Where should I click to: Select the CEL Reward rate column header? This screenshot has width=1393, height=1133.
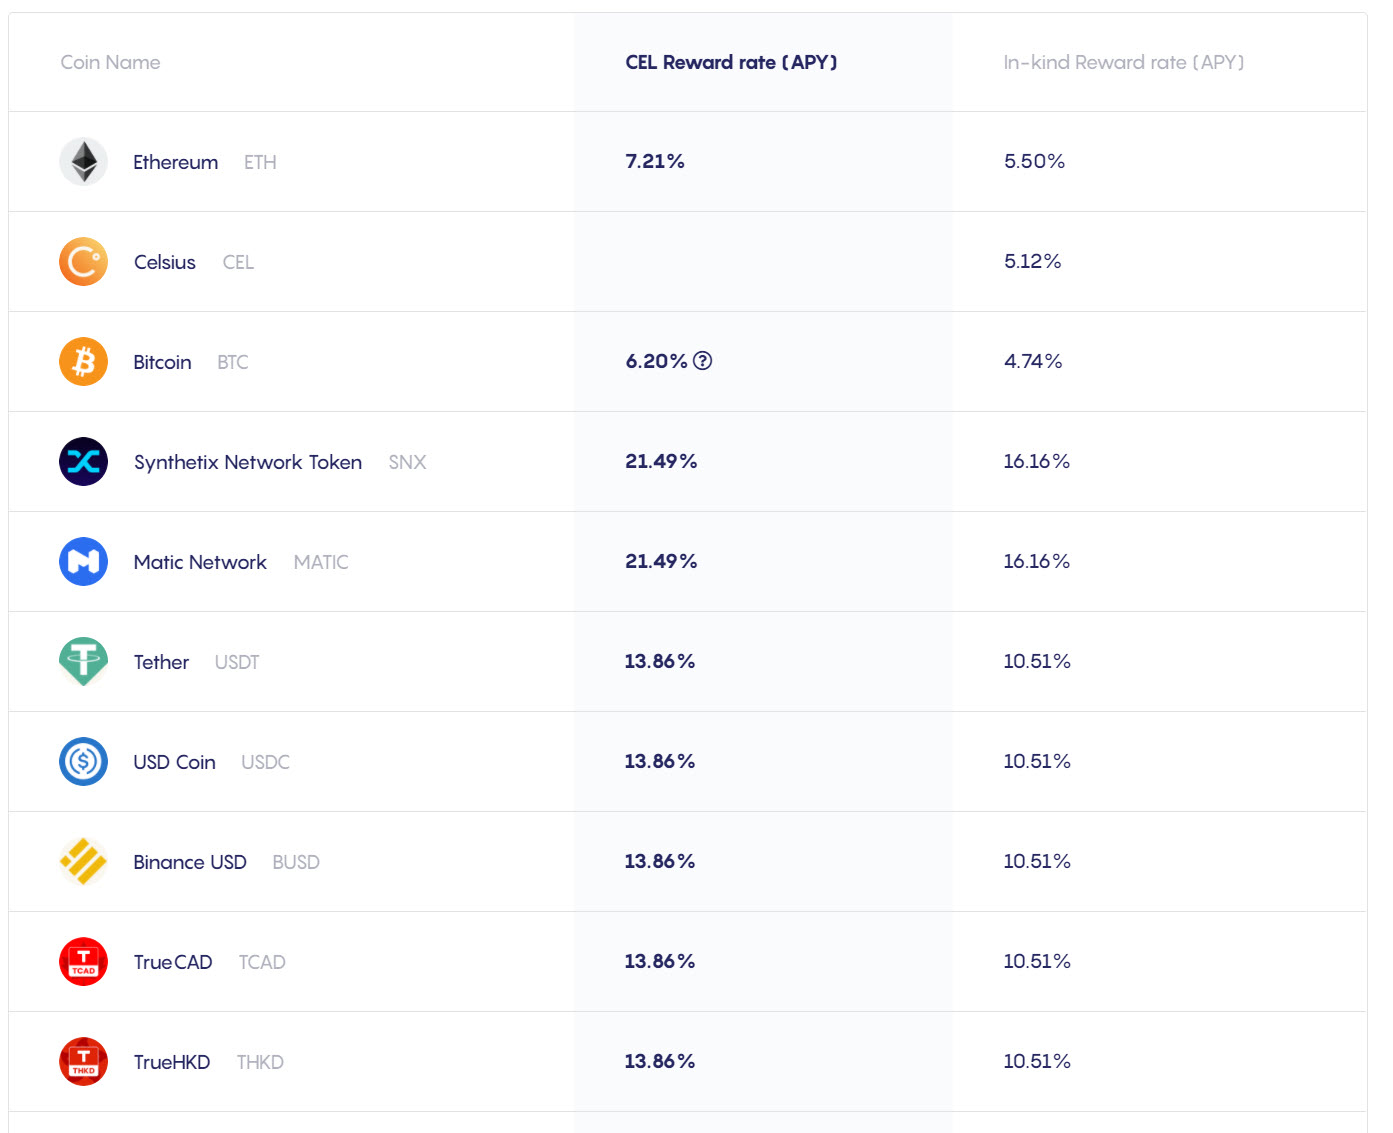coord(731,62)
